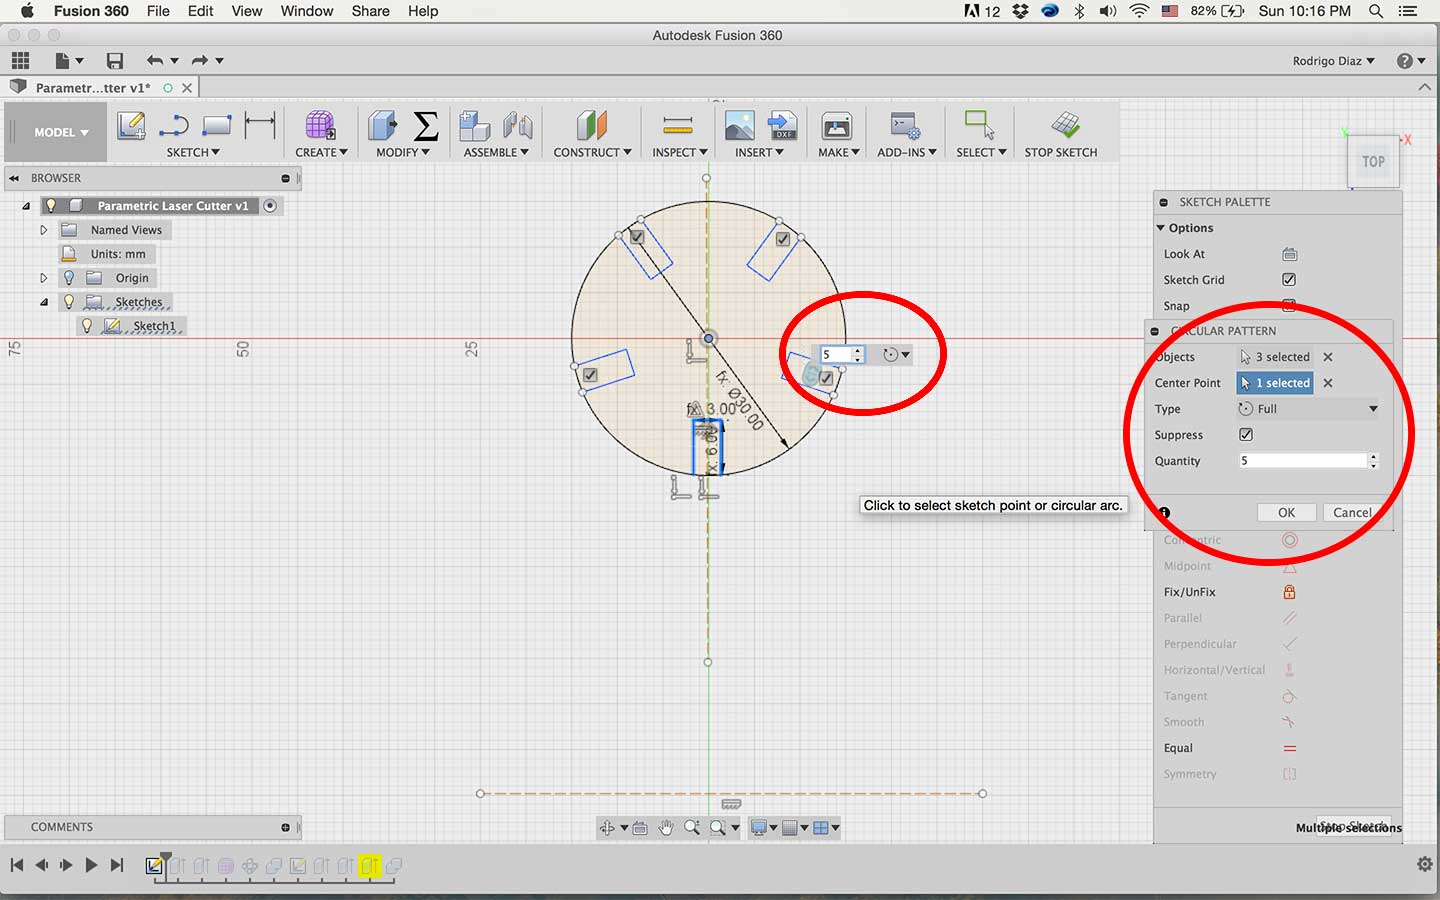Open the MODIFY dropdown menu
Viewport: 1440px width, 900px height.
[x=403, y=152]
